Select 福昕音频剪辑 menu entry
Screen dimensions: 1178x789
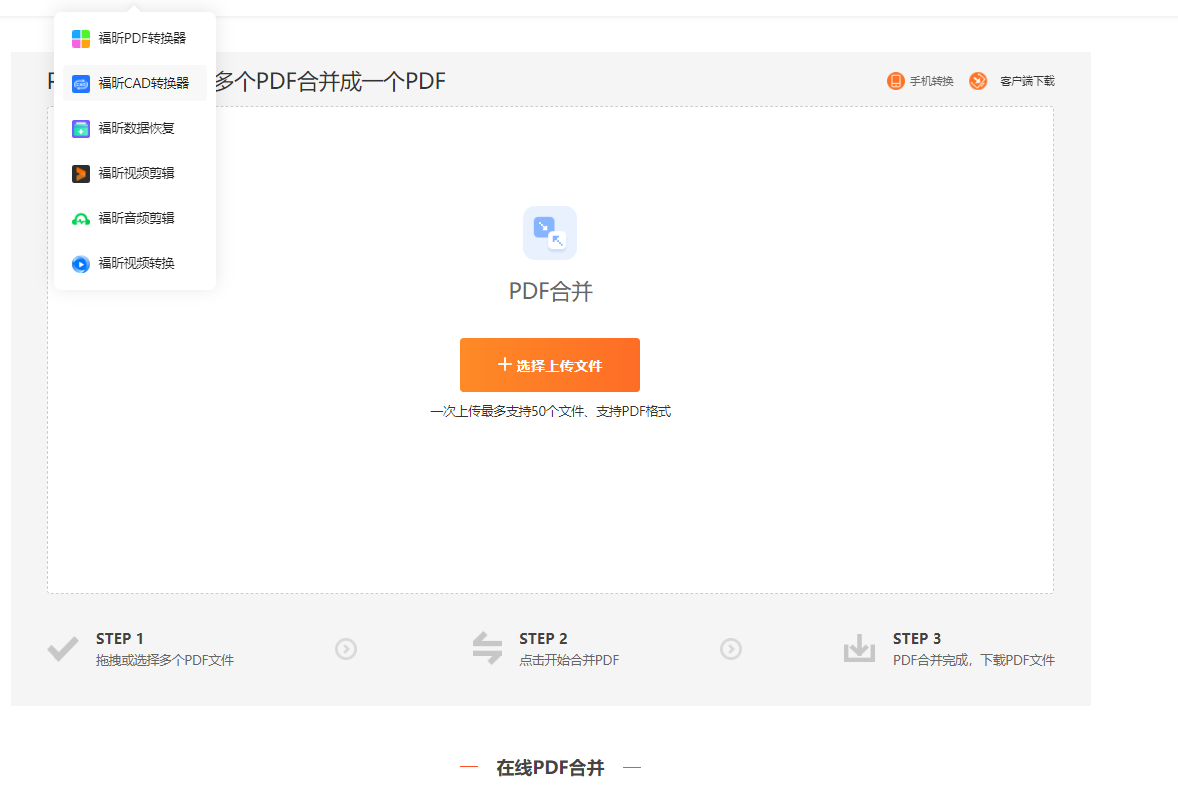(x=134, y=219)
